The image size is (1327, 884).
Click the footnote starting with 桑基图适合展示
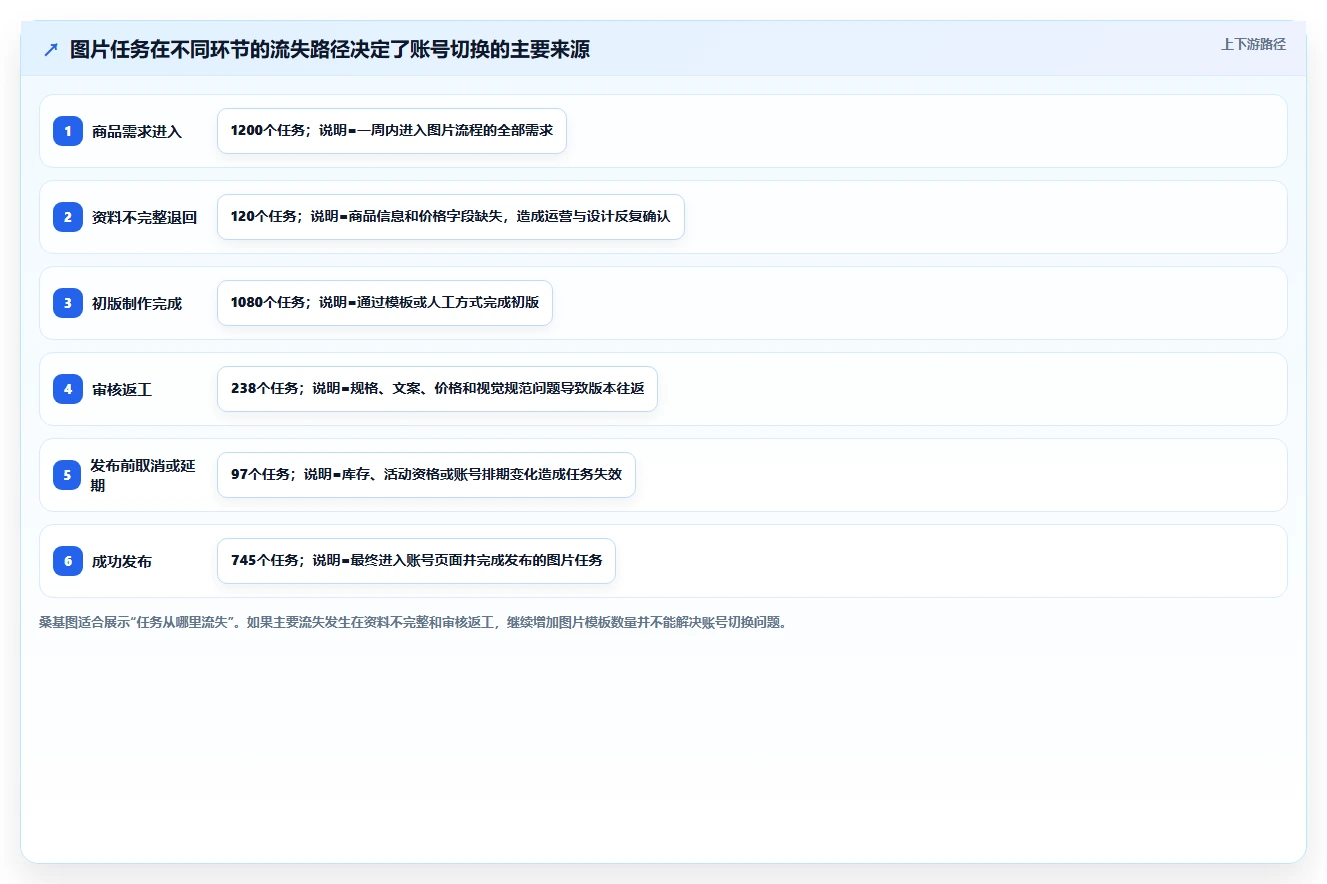pos(413,623)
